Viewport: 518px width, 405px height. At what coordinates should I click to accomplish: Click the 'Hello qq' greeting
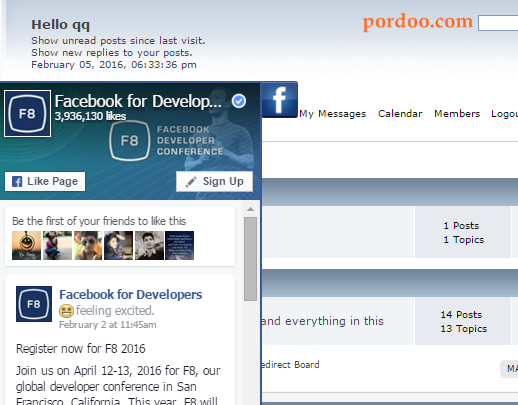(x=60, y=25)
